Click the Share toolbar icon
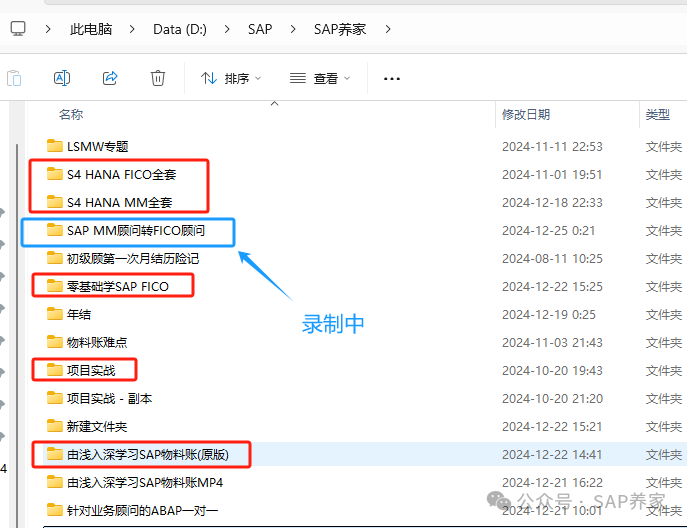Image resolution: width=687 pixels, height=528 pixels. pos(110,78)
